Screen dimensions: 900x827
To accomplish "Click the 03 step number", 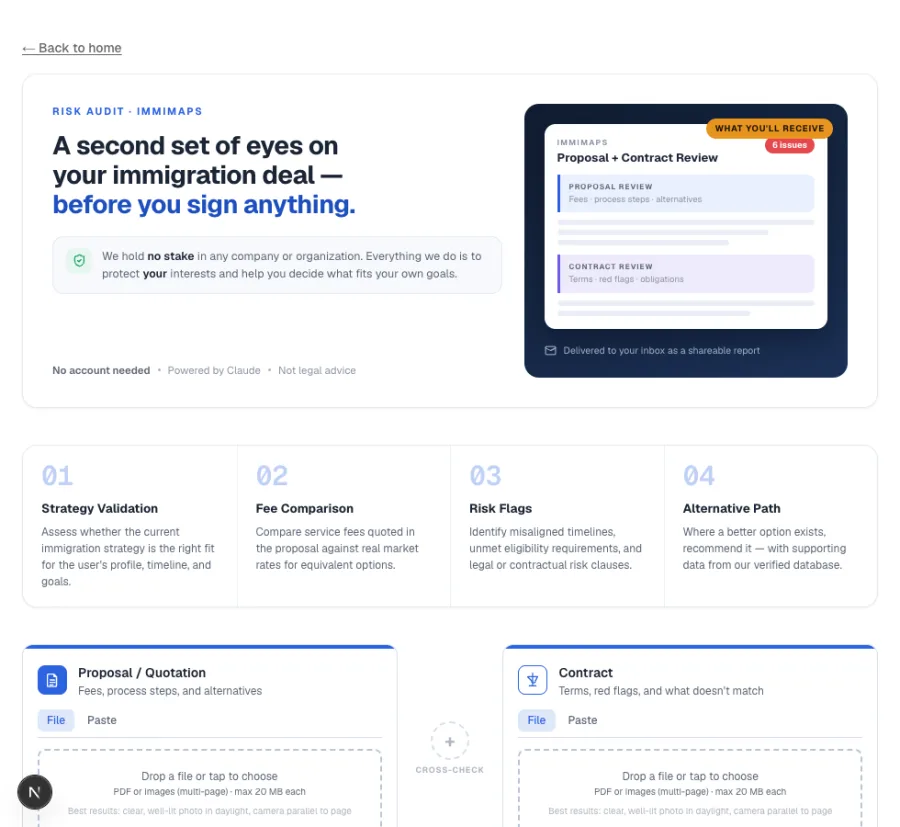I will (x=486, y=476).
